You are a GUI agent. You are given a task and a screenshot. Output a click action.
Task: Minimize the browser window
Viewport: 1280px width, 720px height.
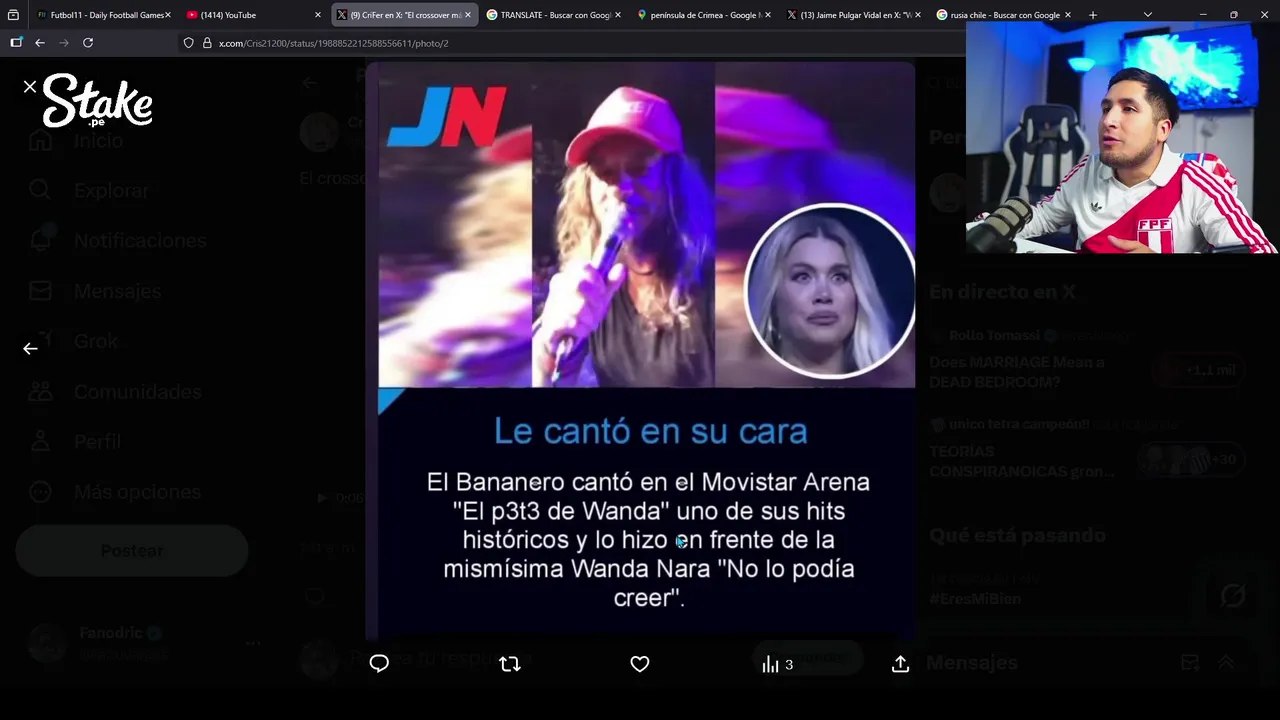pos(1202,15)
